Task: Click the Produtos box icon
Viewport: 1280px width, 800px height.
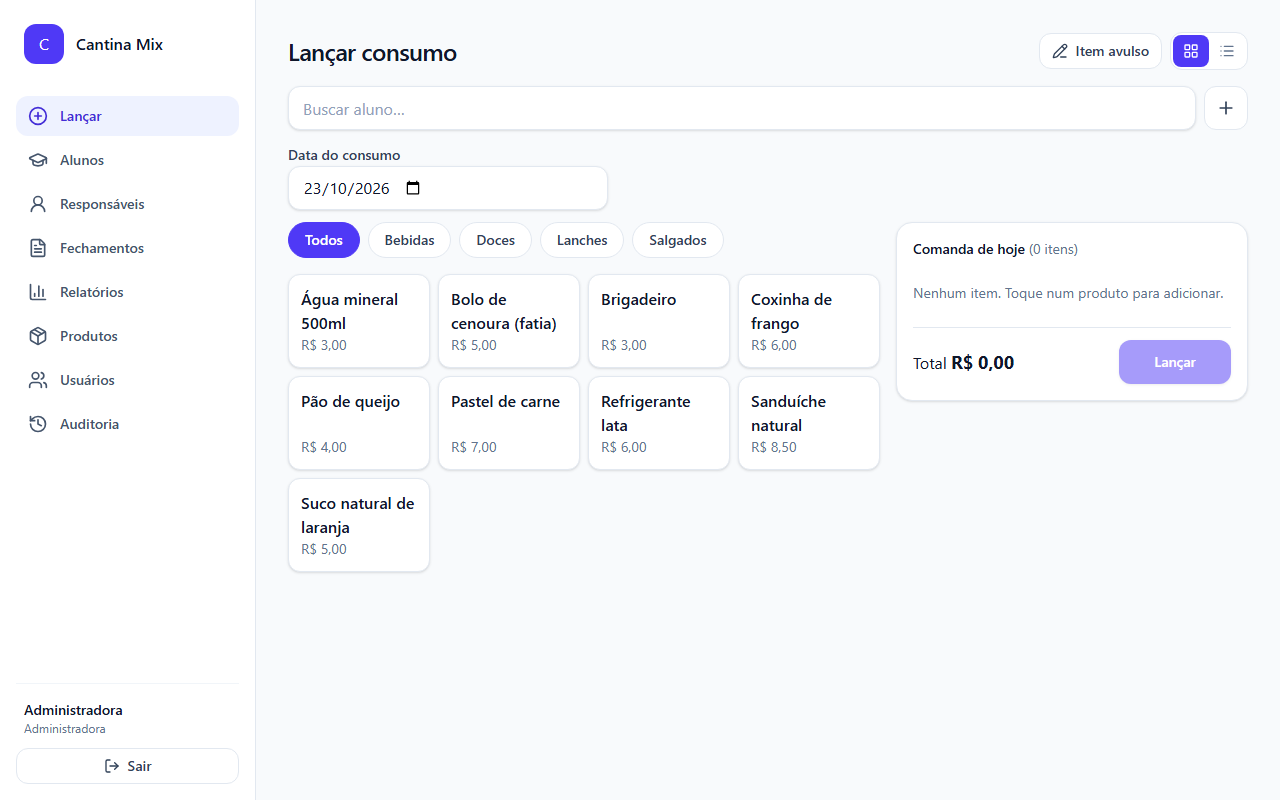Action: tap(38, 336)
